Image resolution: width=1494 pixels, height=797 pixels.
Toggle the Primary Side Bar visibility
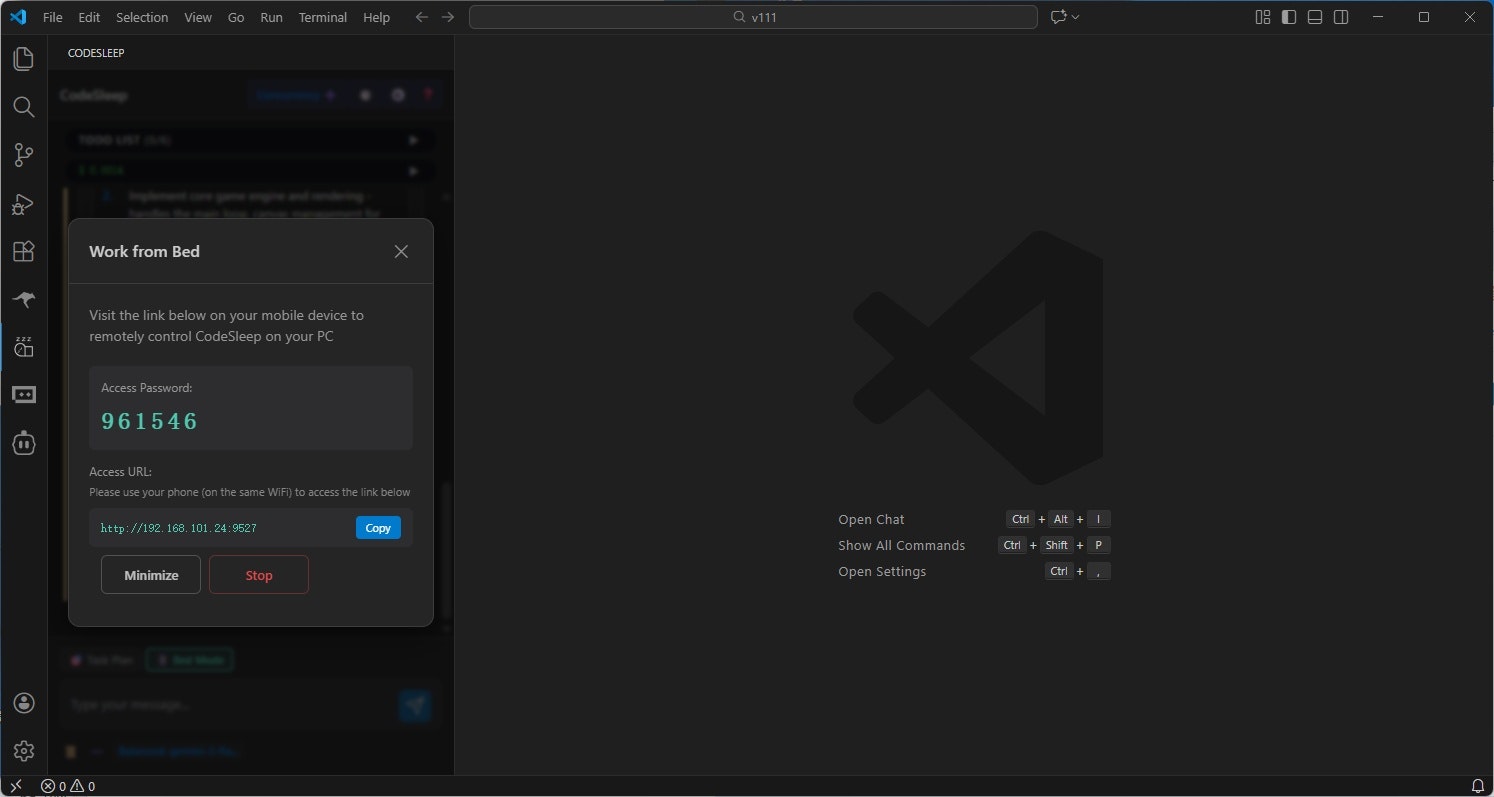1288,17
